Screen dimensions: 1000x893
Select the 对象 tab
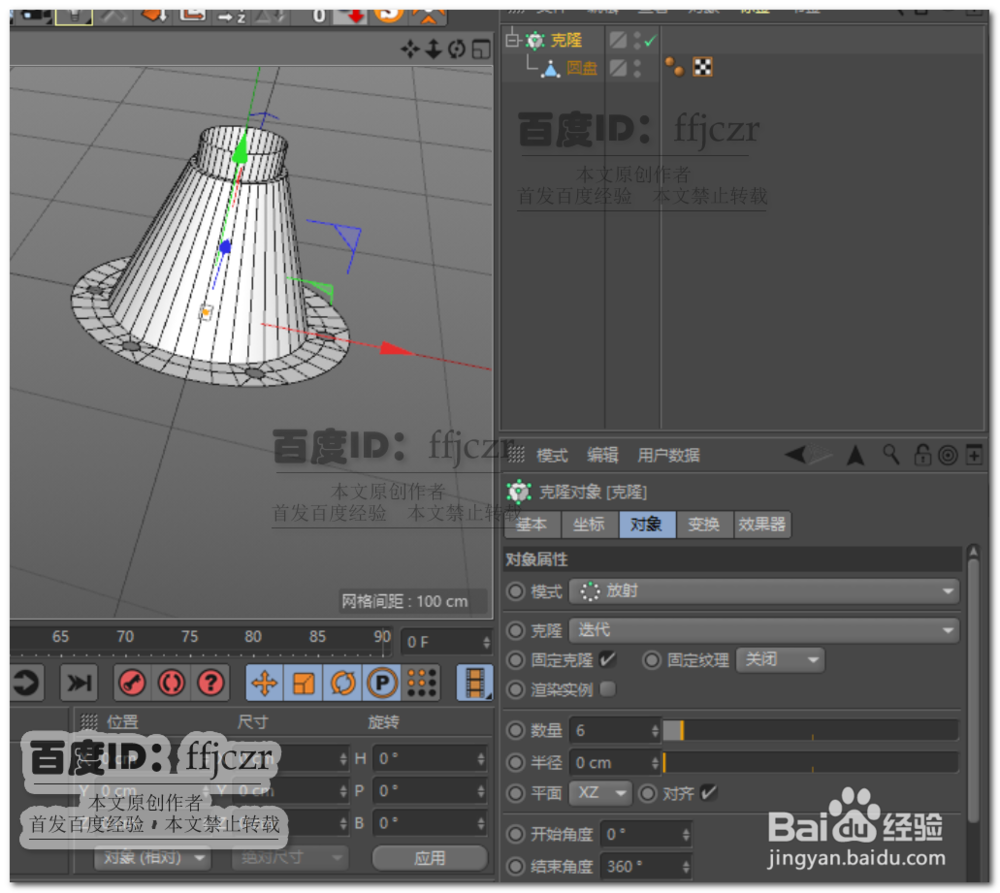pos(647,524)
